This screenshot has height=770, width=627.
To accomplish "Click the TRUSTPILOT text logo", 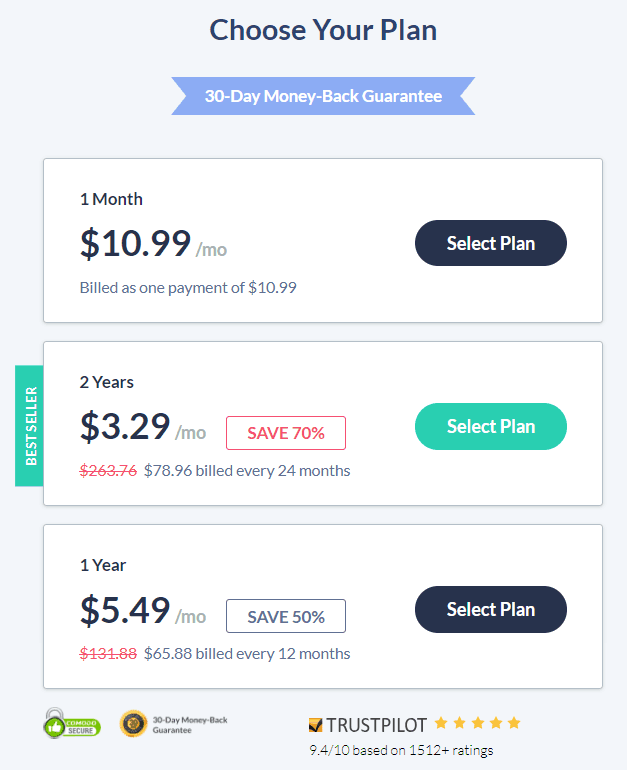I will coord(377,725).
